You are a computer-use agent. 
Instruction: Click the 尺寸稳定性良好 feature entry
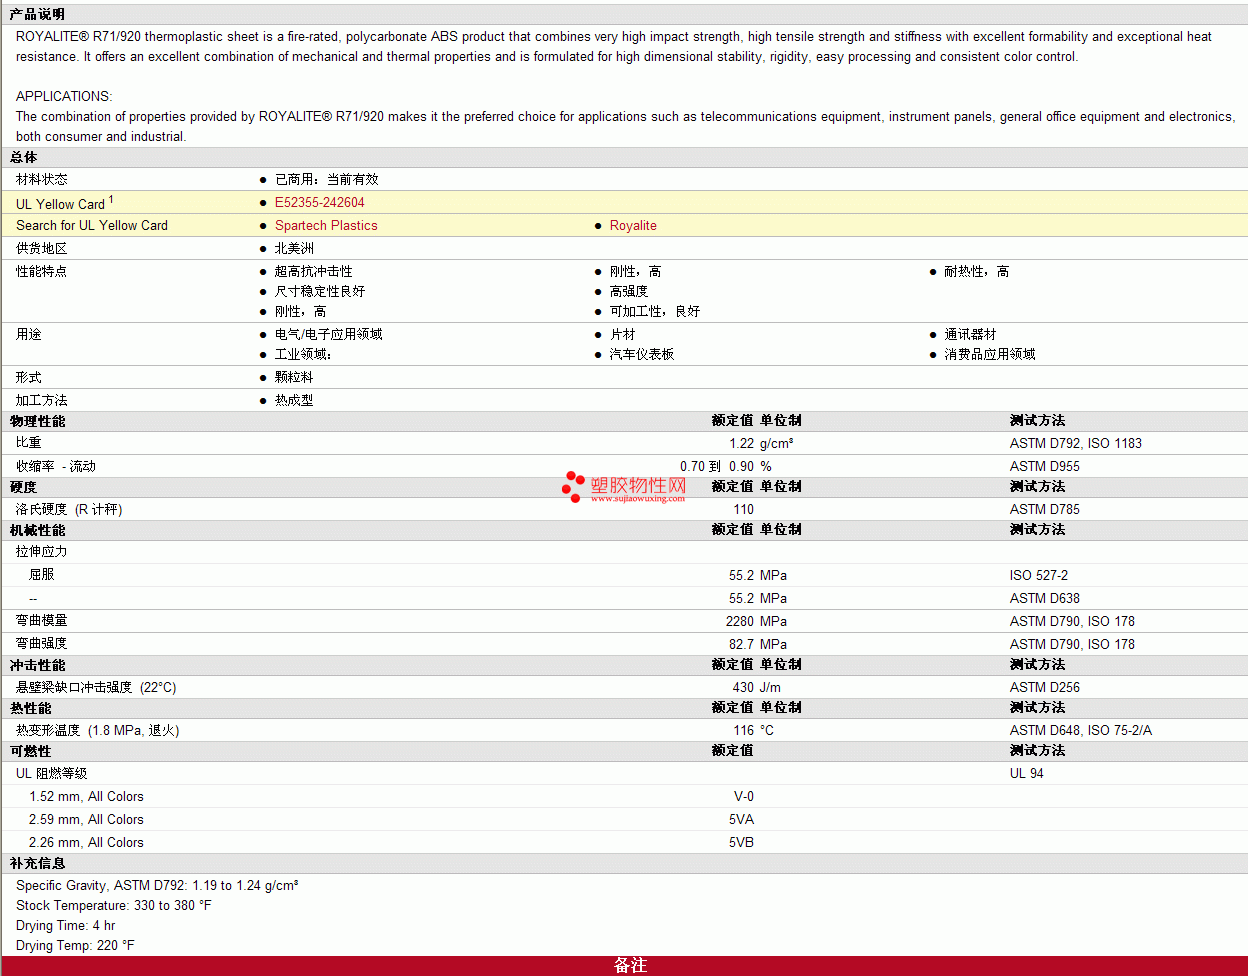point(320,291)
